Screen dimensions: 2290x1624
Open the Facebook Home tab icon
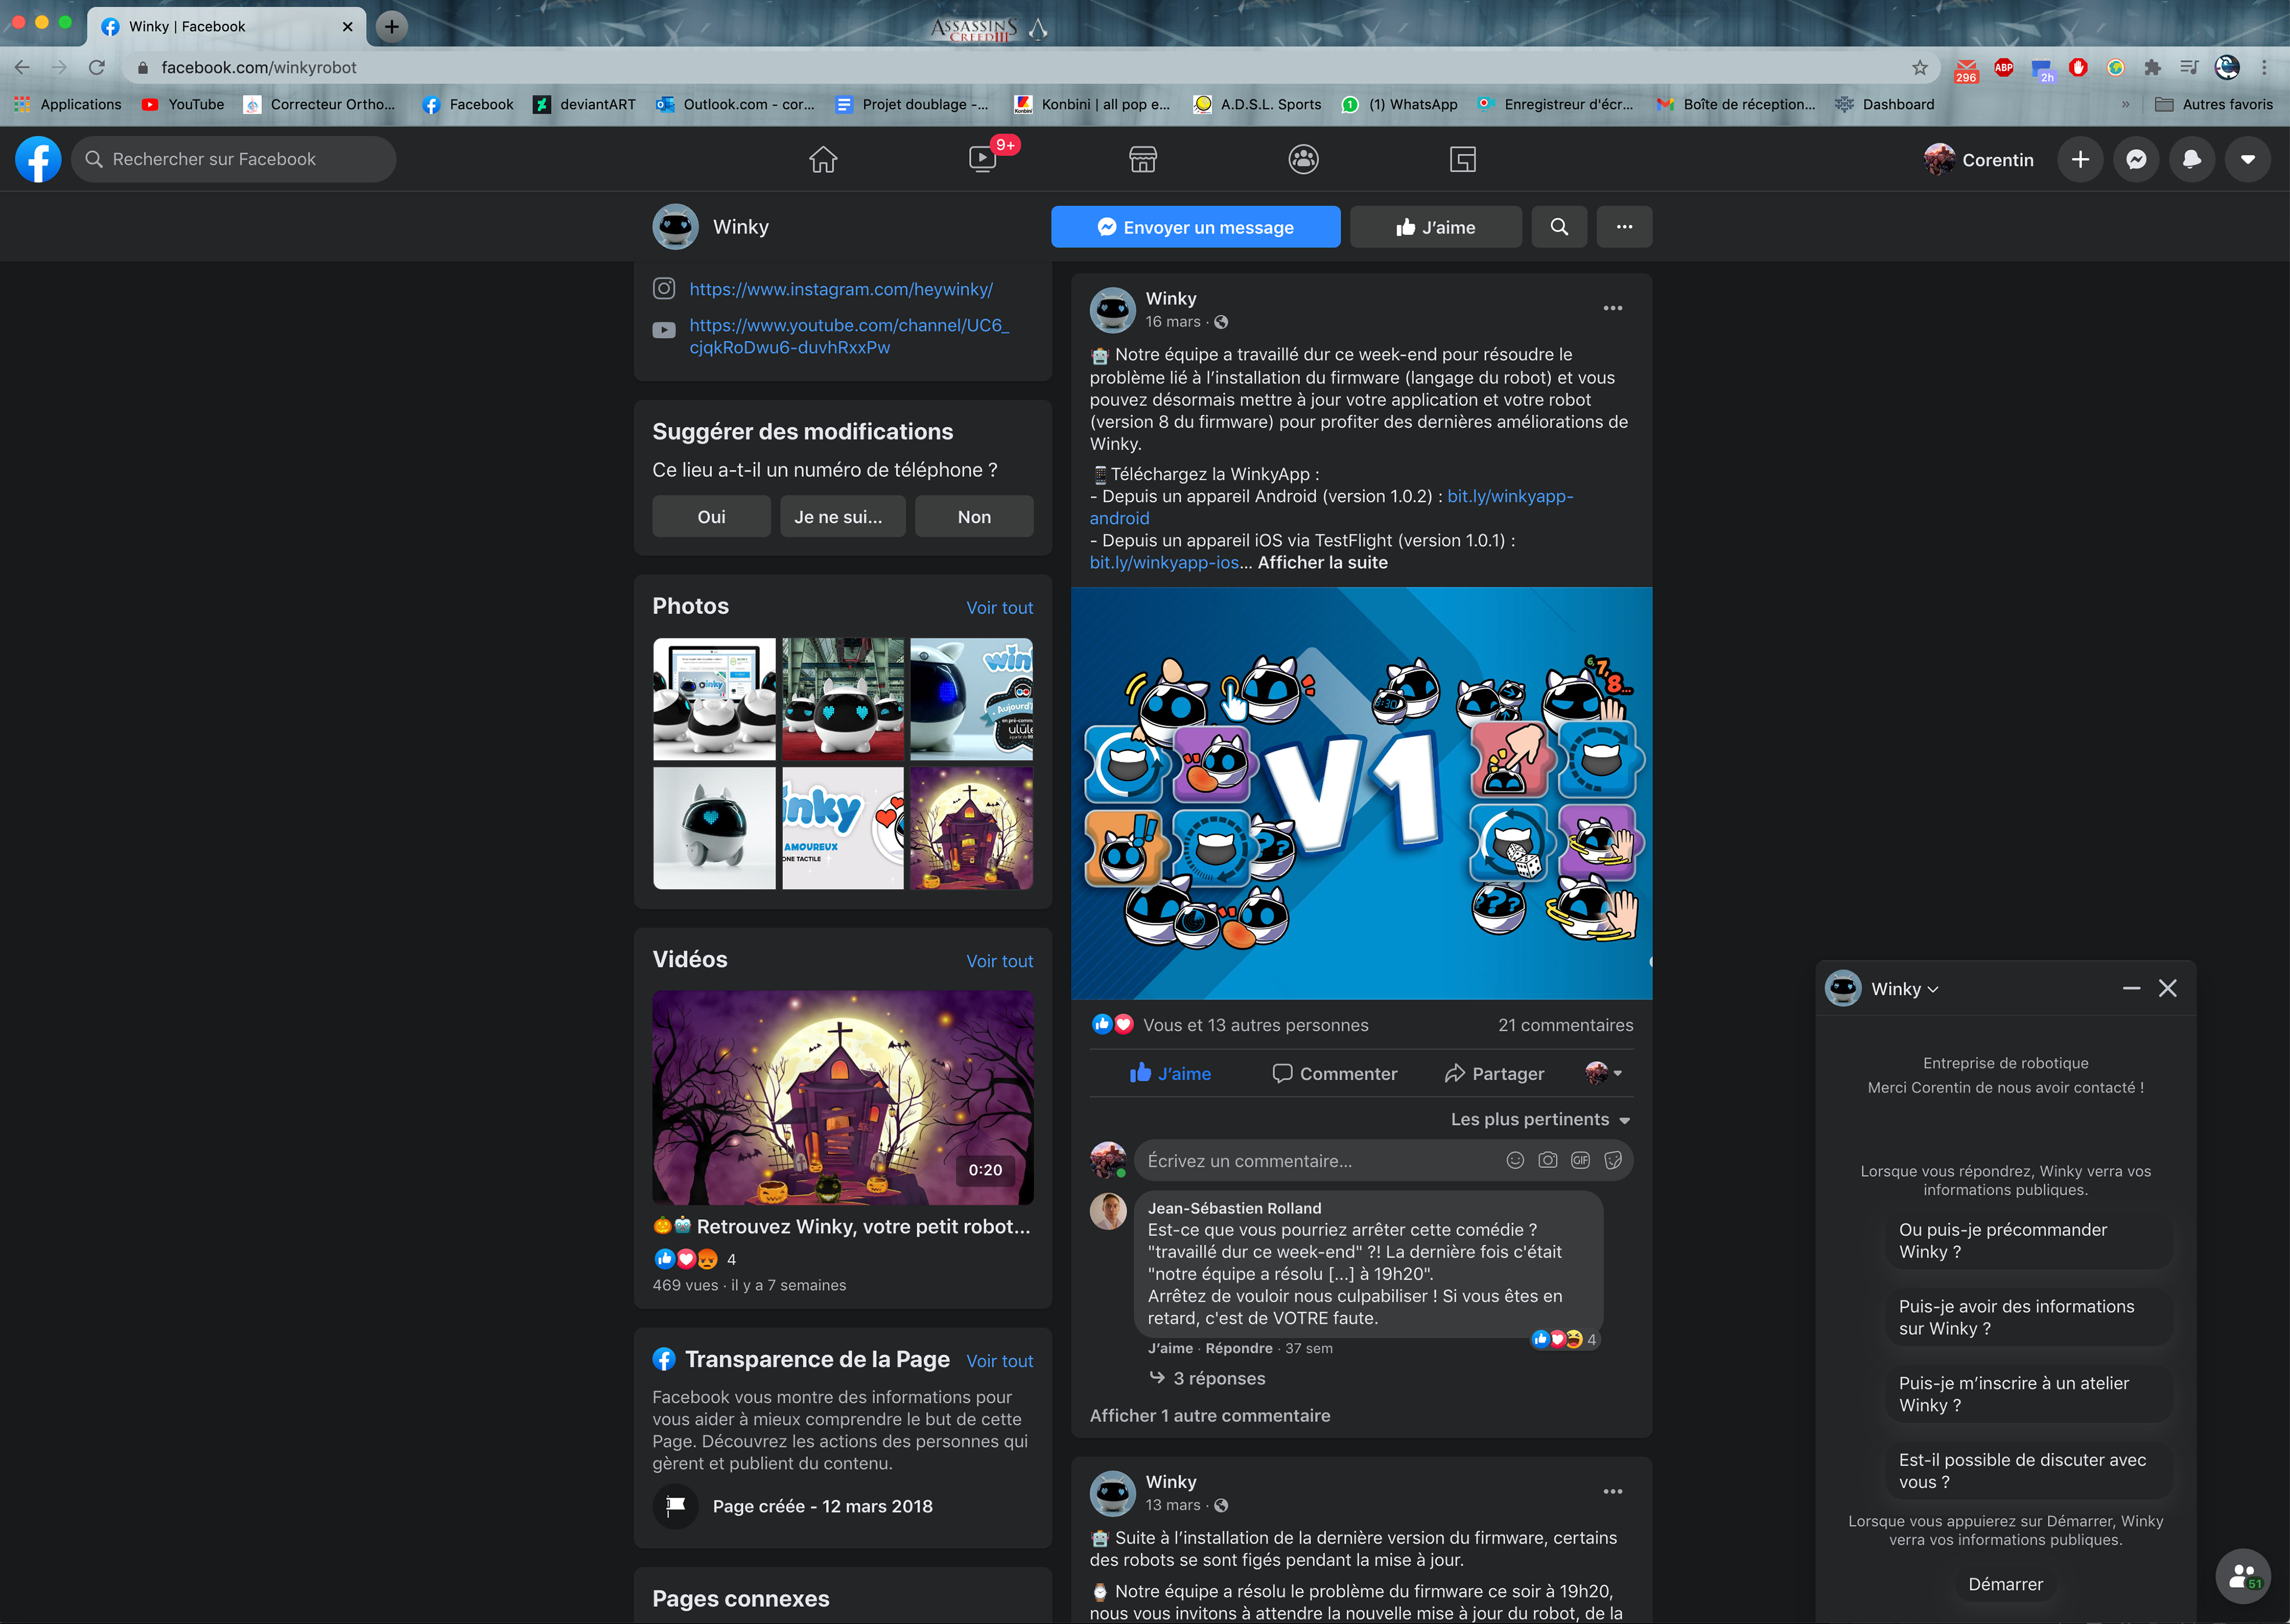(x=823, y=159)
